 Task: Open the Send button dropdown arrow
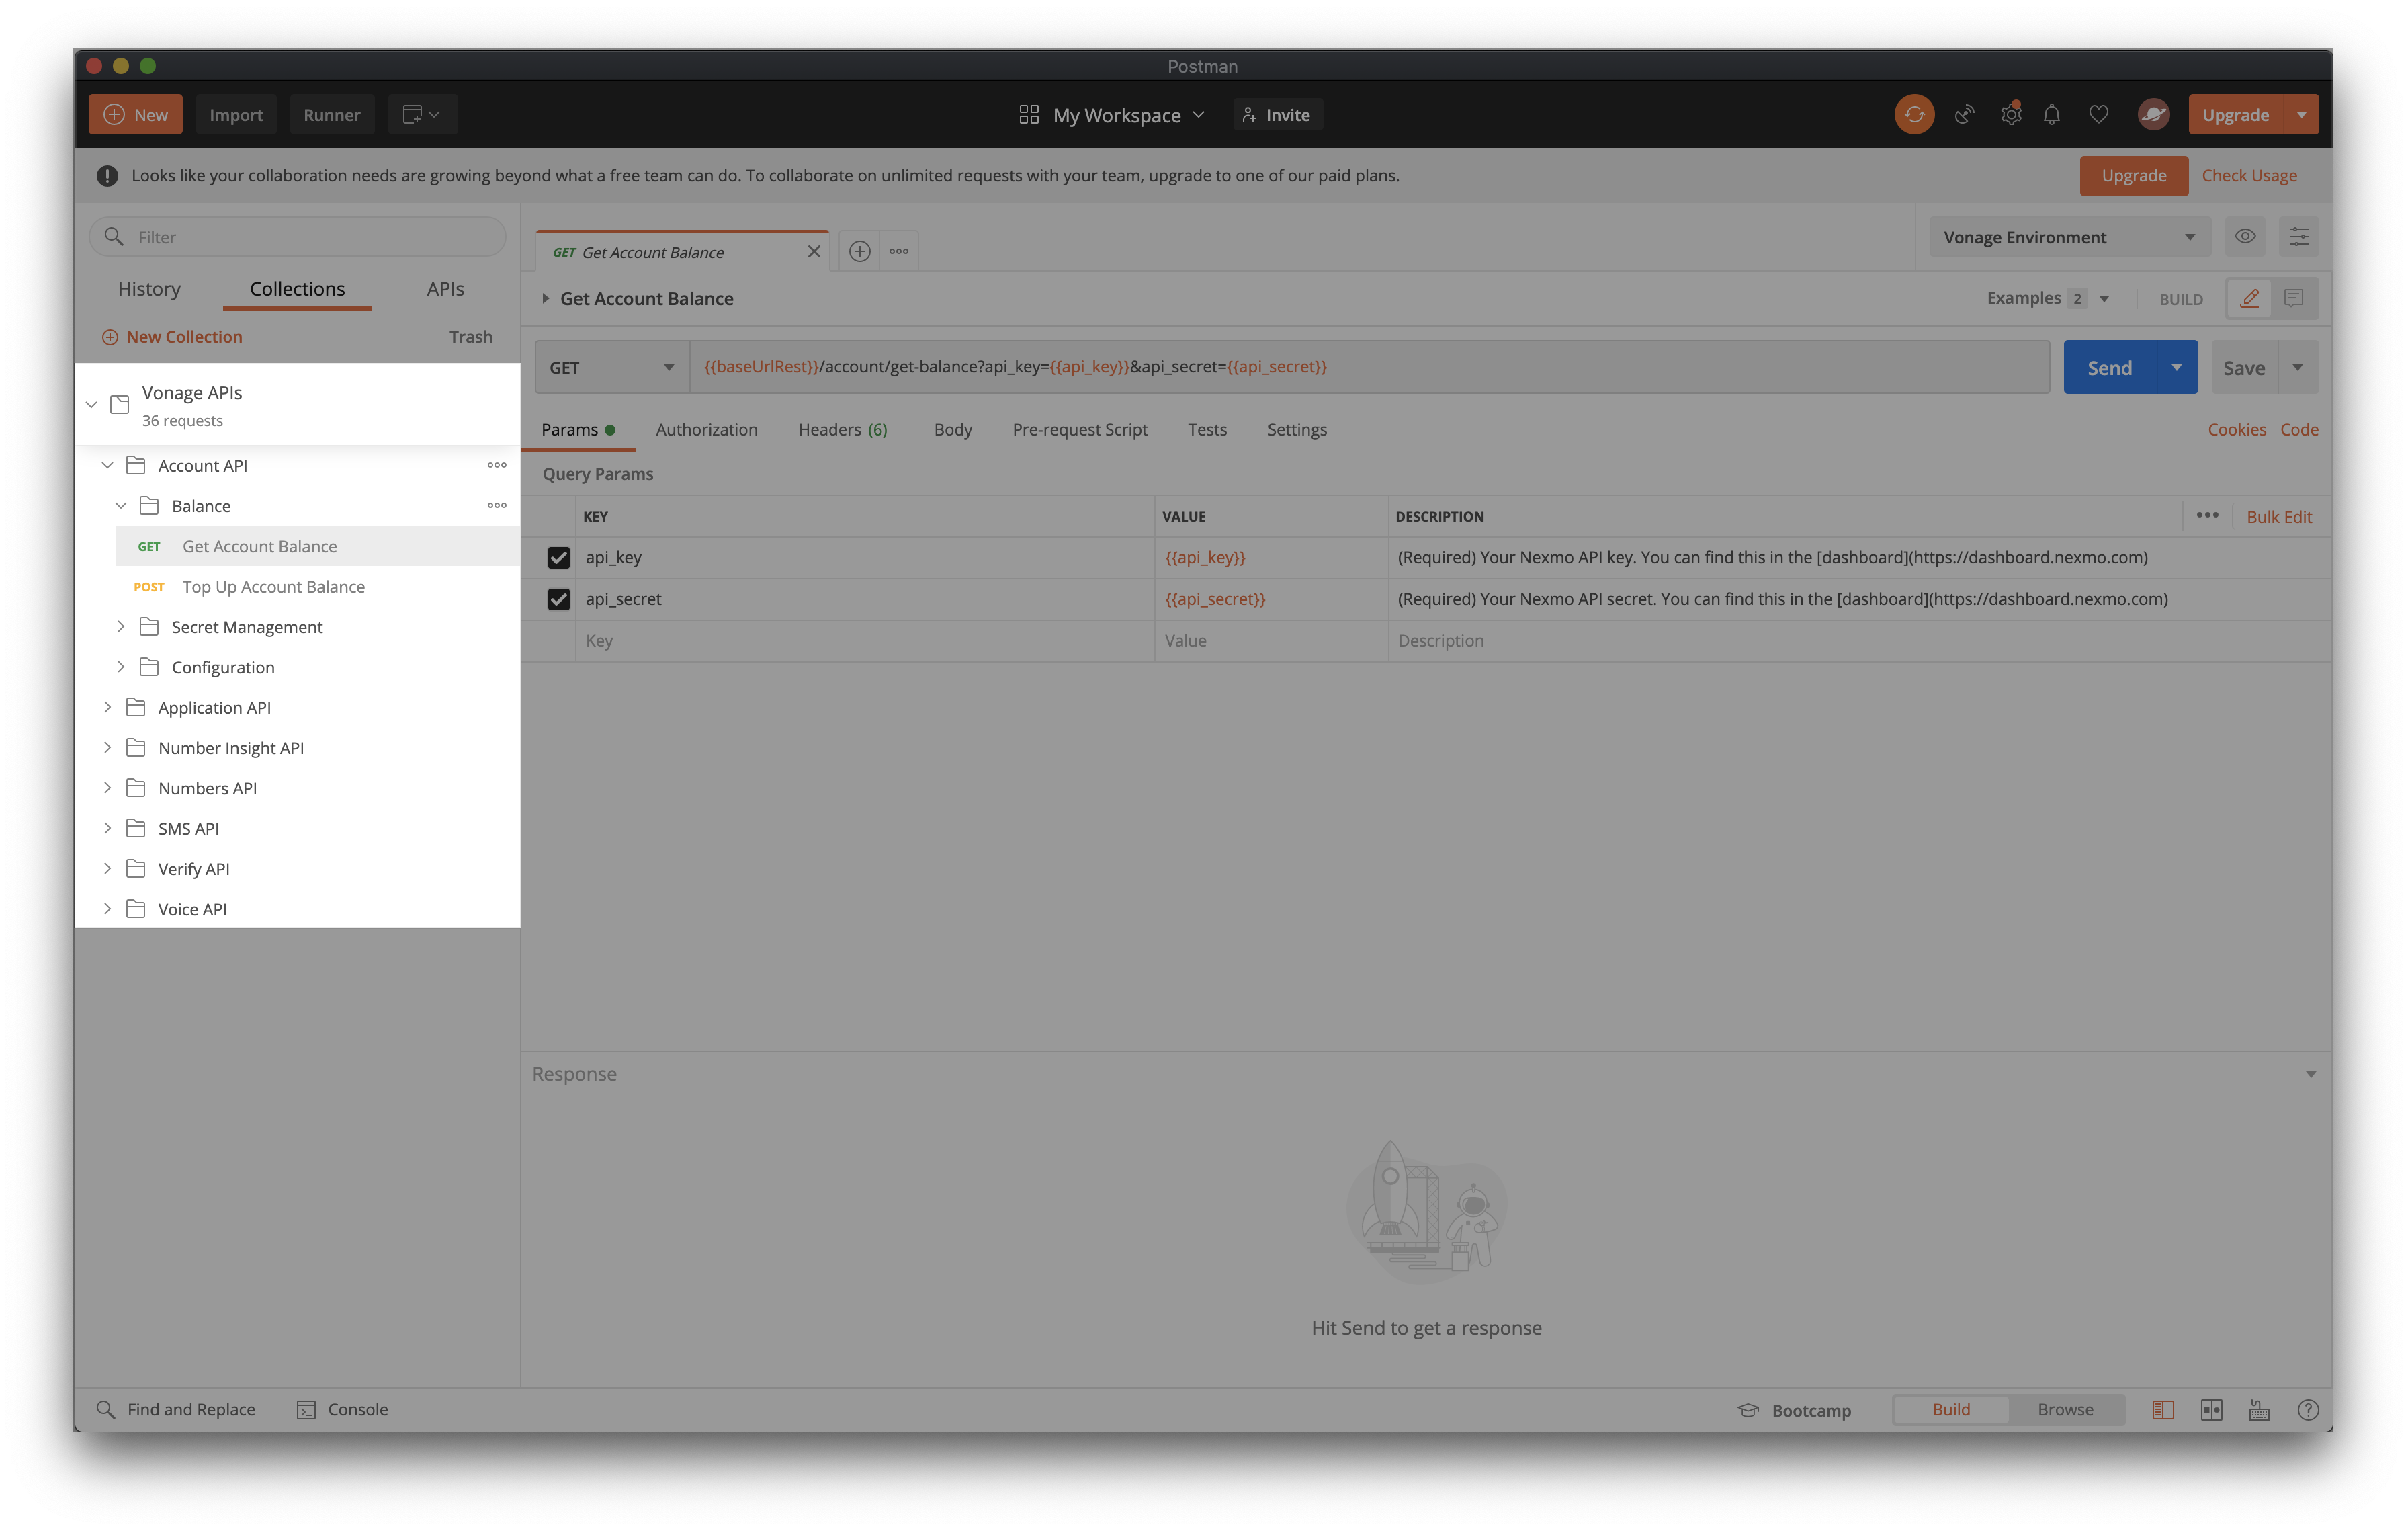click(2176, 367)
